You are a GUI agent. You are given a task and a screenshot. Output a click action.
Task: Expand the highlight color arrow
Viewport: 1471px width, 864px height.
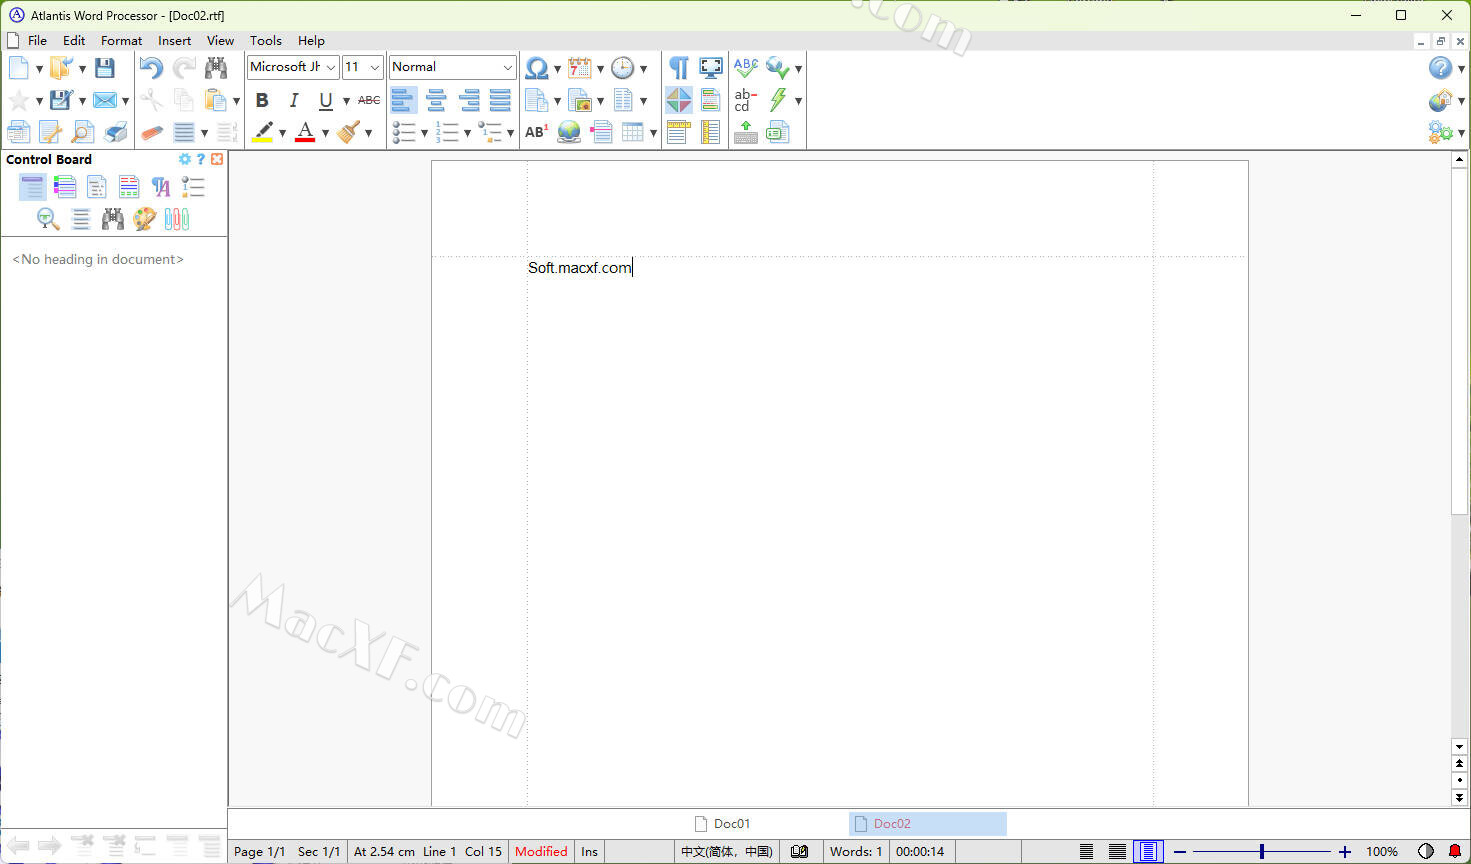pyautogui.click(x=282, y=133)
